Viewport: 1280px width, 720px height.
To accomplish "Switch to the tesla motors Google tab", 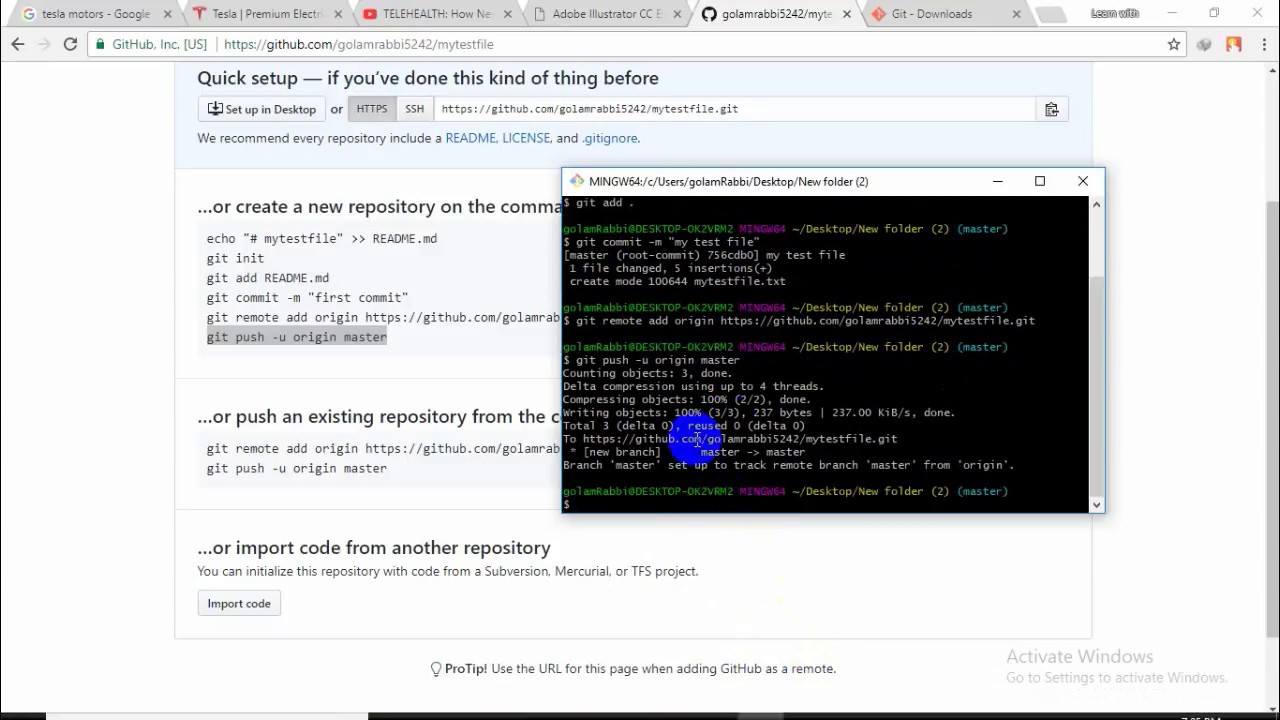I will [x=95, y=14].
